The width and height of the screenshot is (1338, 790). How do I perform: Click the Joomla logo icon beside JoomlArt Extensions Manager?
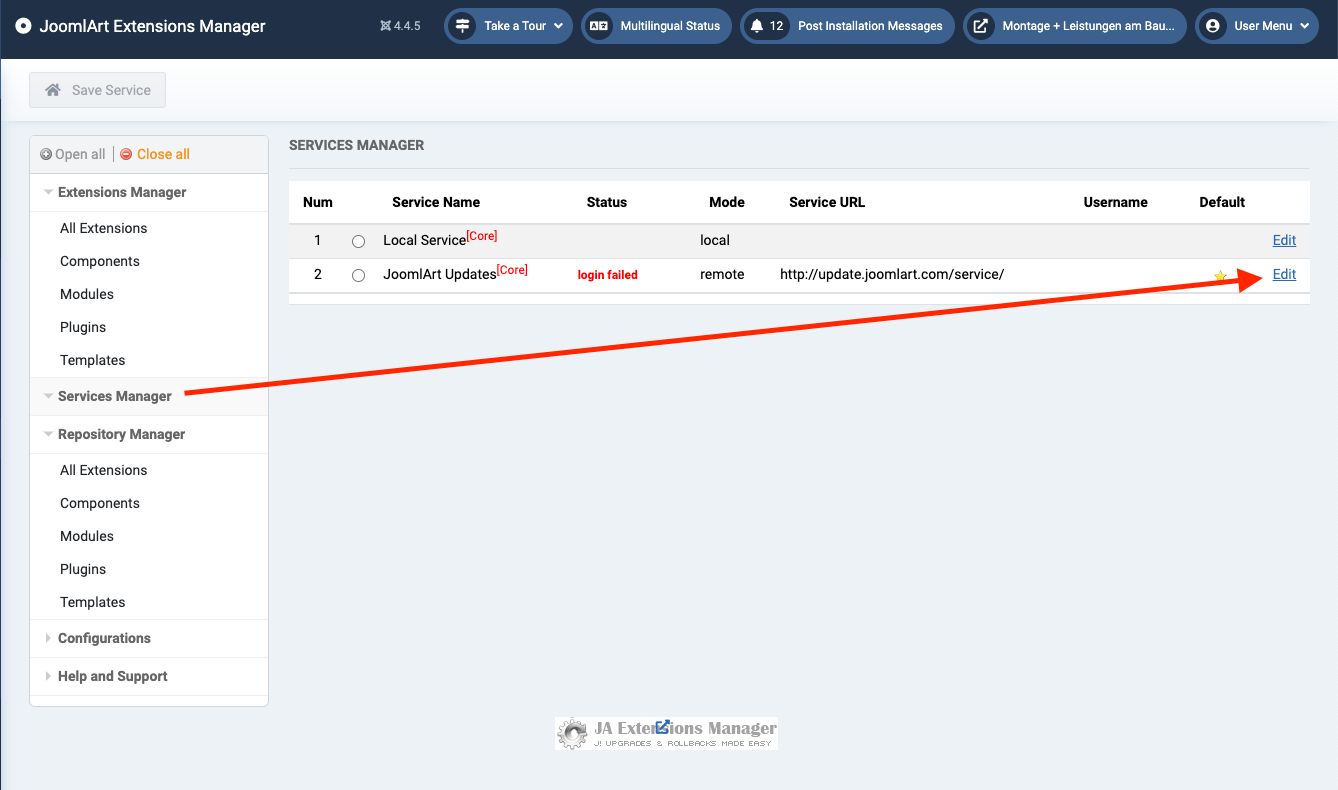(23, 26)
